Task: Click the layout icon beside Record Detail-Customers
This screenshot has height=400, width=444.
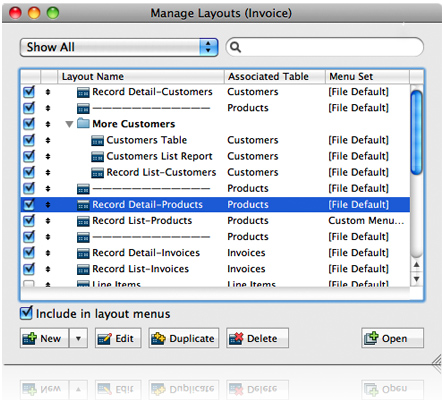Action: [x=83, y=92]
